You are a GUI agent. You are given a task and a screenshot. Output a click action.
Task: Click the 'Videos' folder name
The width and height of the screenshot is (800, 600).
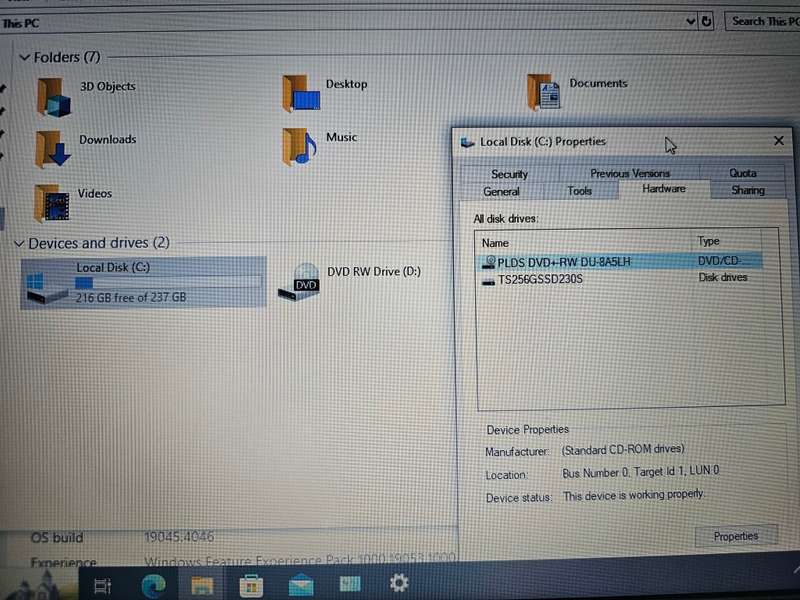[x=94, y=193]
